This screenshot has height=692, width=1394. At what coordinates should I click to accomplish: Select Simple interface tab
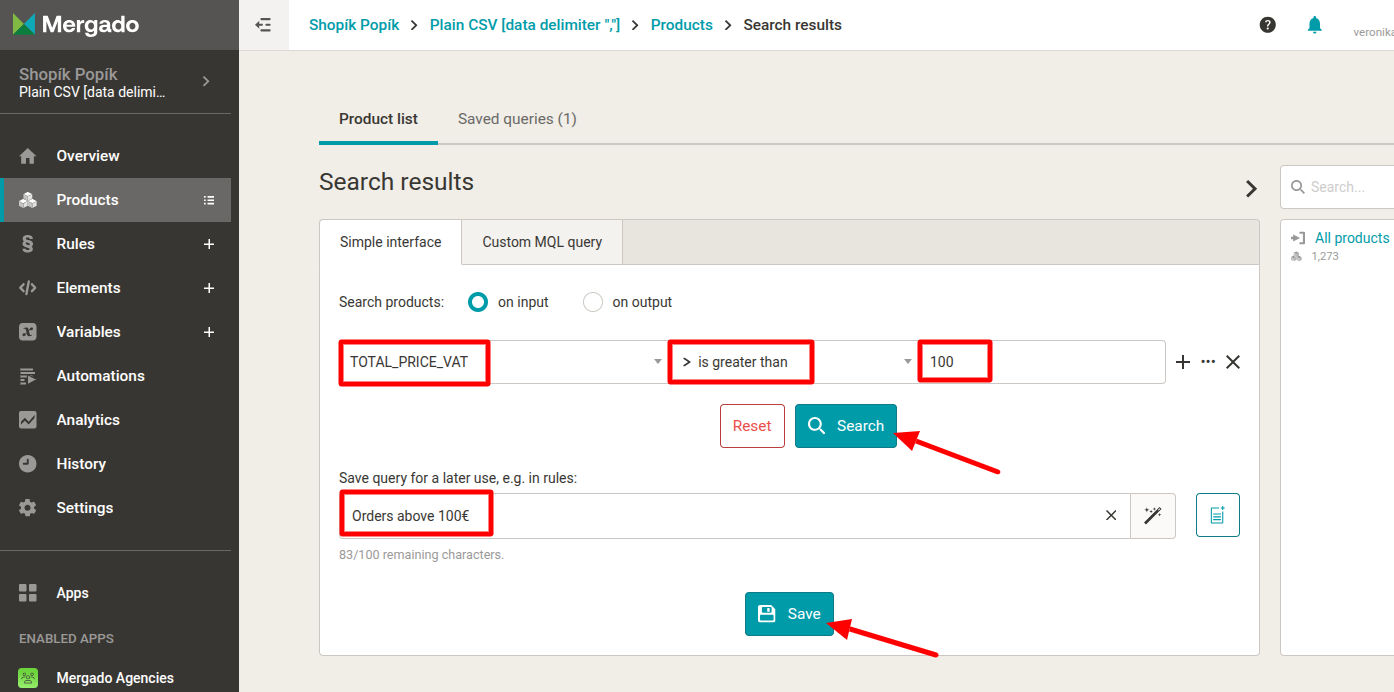point(391,242)
